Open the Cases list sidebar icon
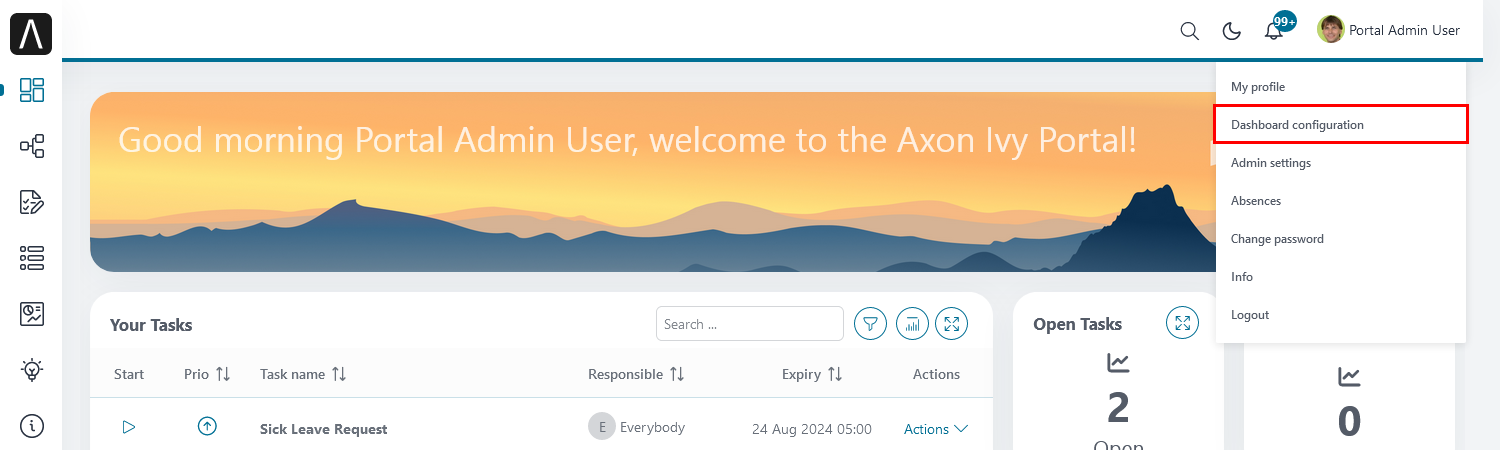Screen dimensions: 1500x450 (32, 259)
